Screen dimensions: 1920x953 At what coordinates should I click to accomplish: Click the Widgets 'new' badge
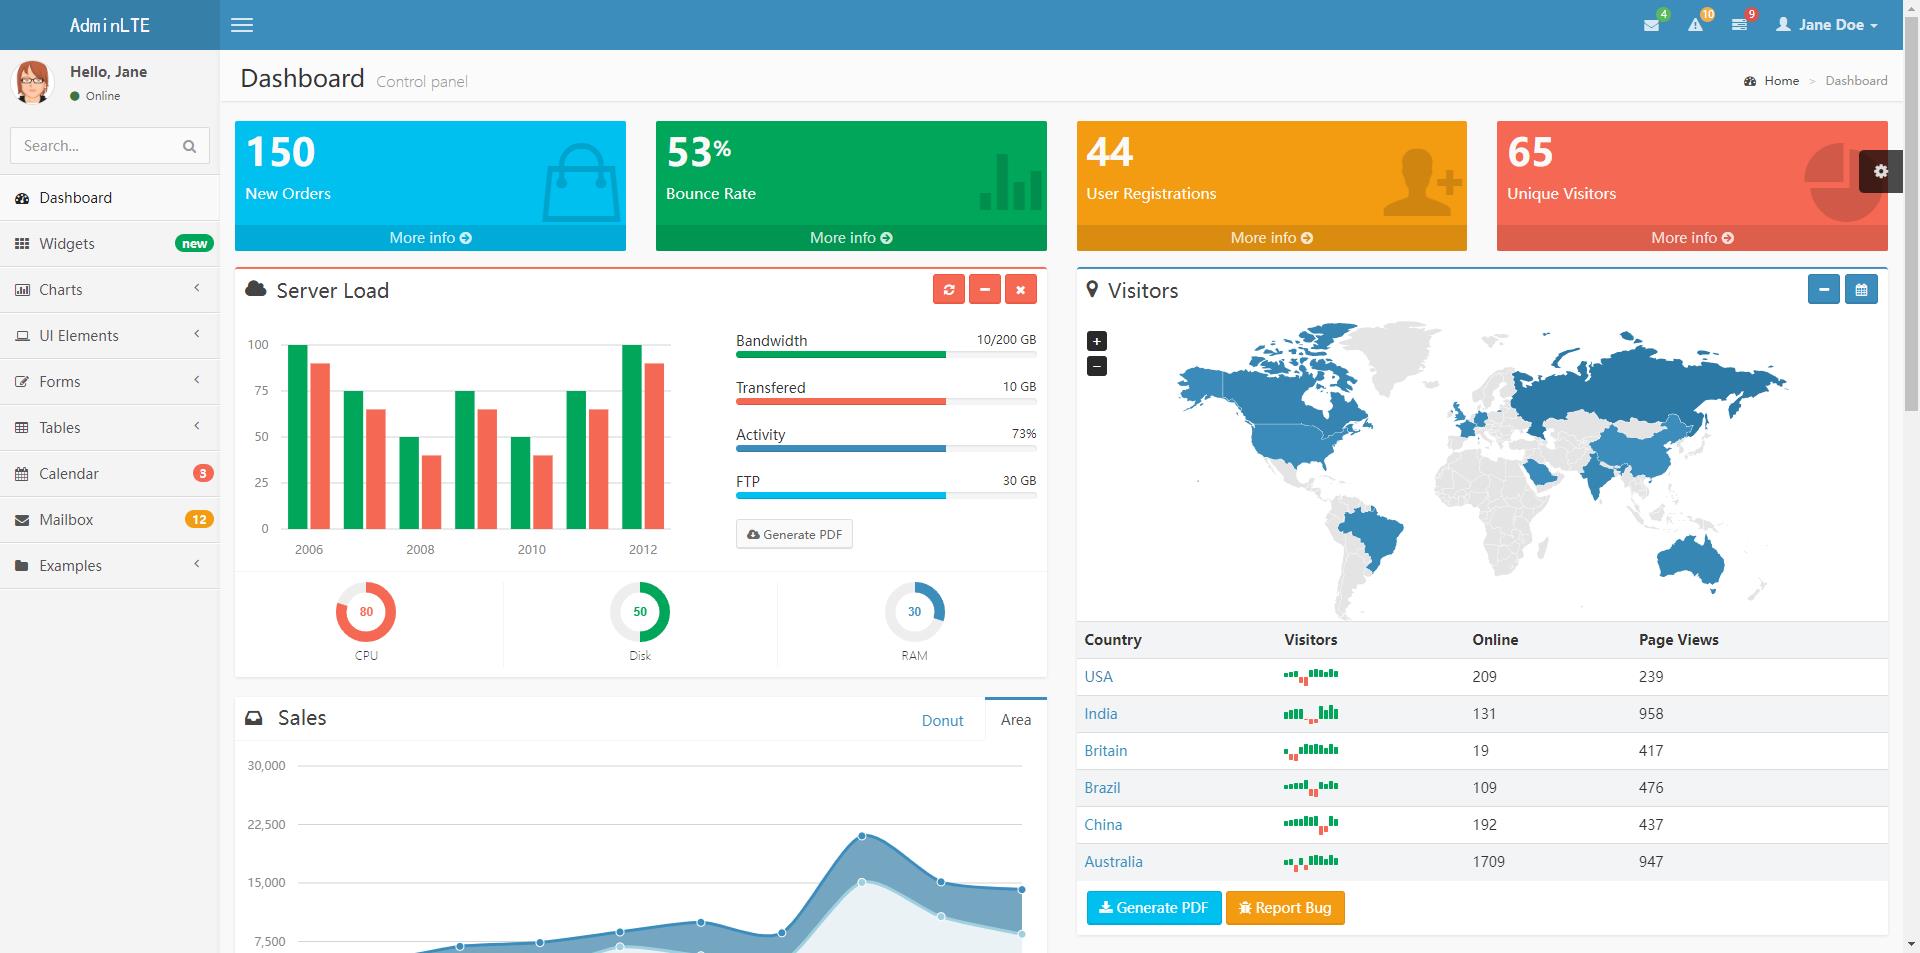click(x=194, y=244)
